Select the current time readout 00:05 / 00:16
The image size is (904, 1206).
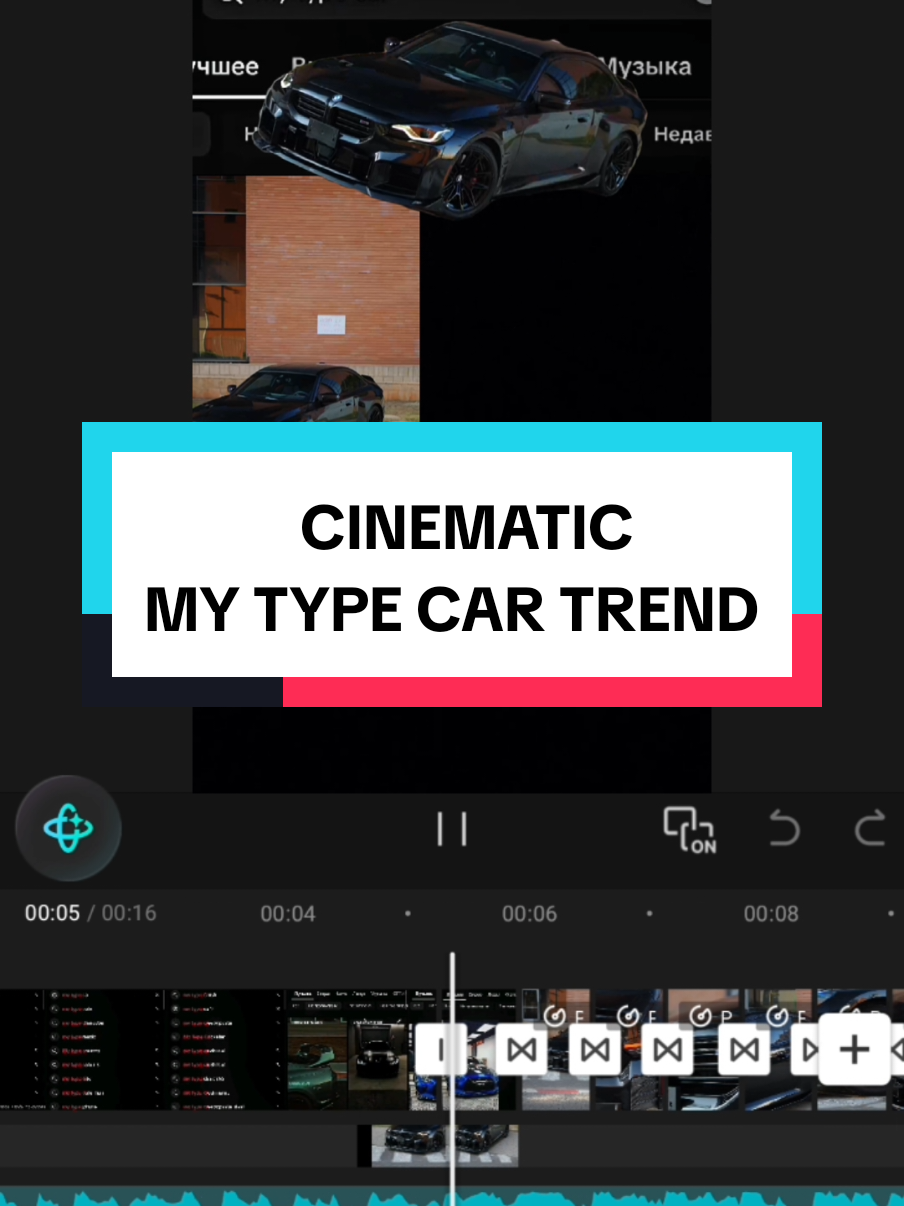click(91, 913)
